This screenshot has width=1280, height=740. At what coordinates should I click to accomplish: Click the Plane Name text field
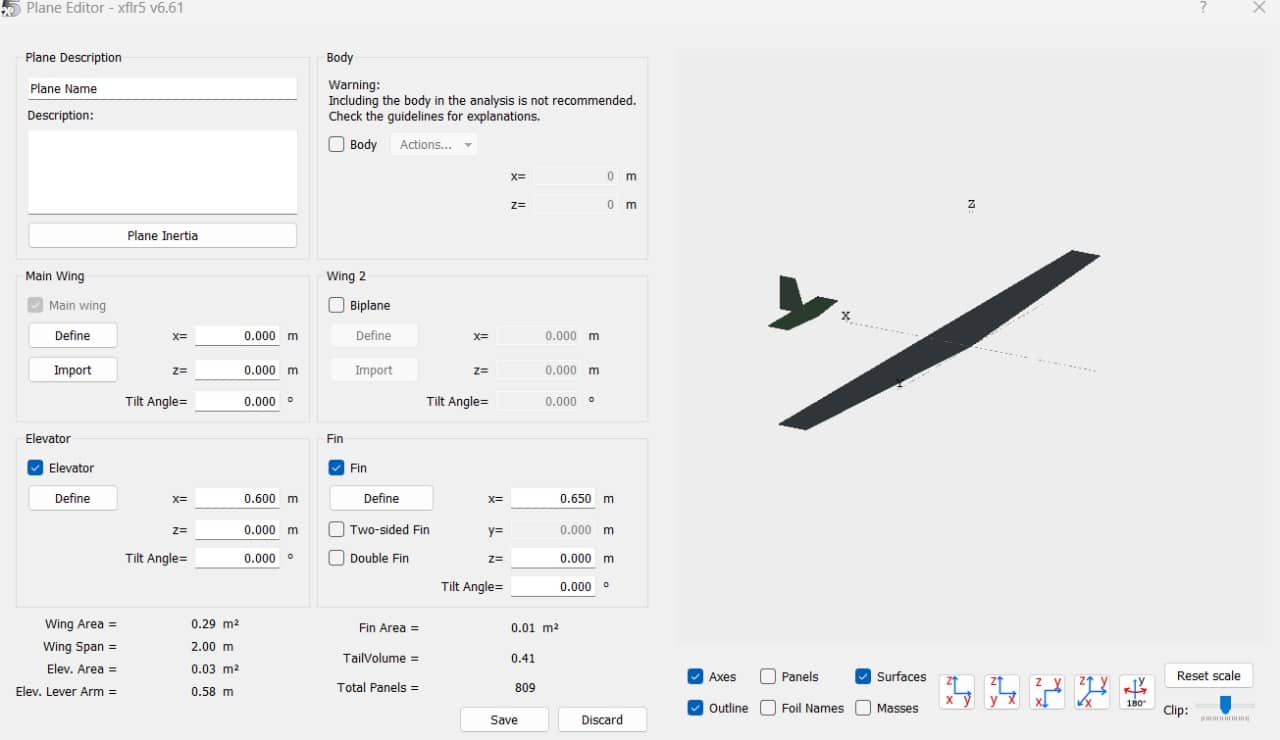(162, 89)
